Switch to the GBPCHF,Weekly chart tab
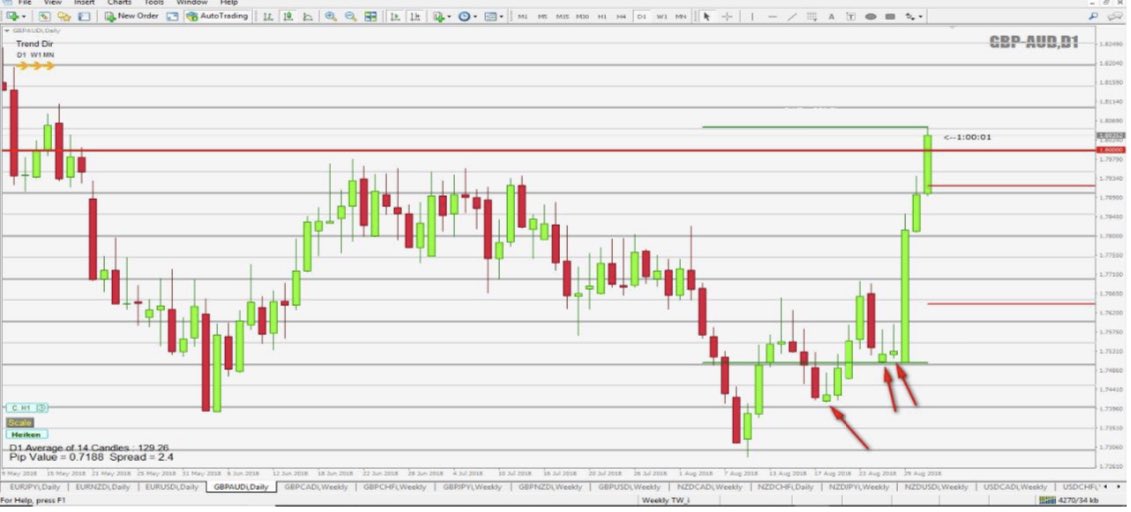Viewport: 1131px width, 512px height. click(x=394, y=487)
